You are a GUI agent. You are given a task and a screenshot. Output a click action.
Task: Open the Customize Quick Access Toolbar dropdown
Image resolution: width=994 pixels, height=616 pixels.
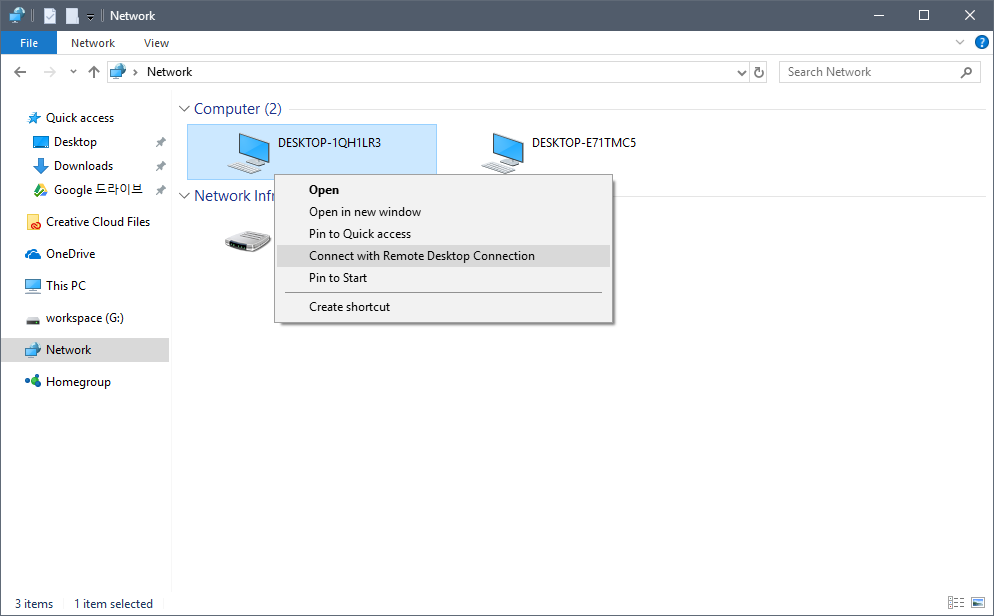click(91, 16)
